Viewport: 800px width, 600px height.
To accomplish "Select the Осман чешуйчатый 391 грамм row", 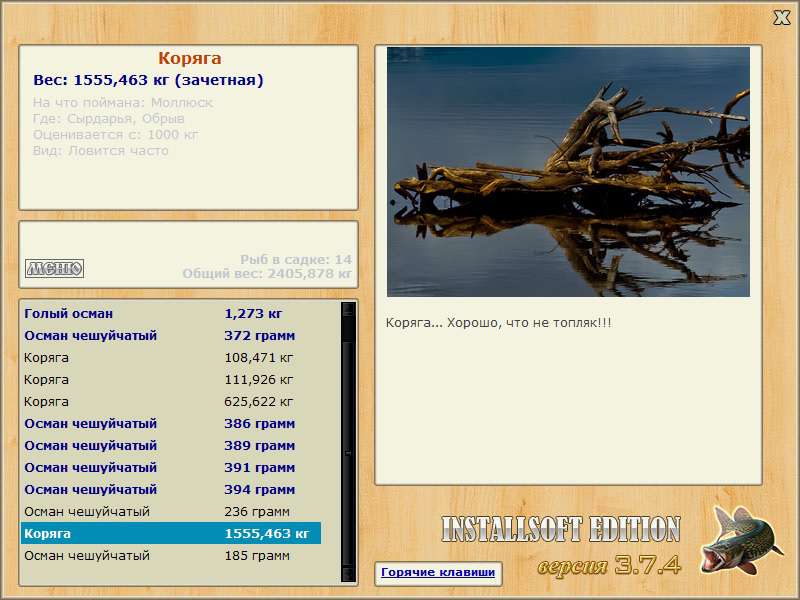I will (171, 467).
